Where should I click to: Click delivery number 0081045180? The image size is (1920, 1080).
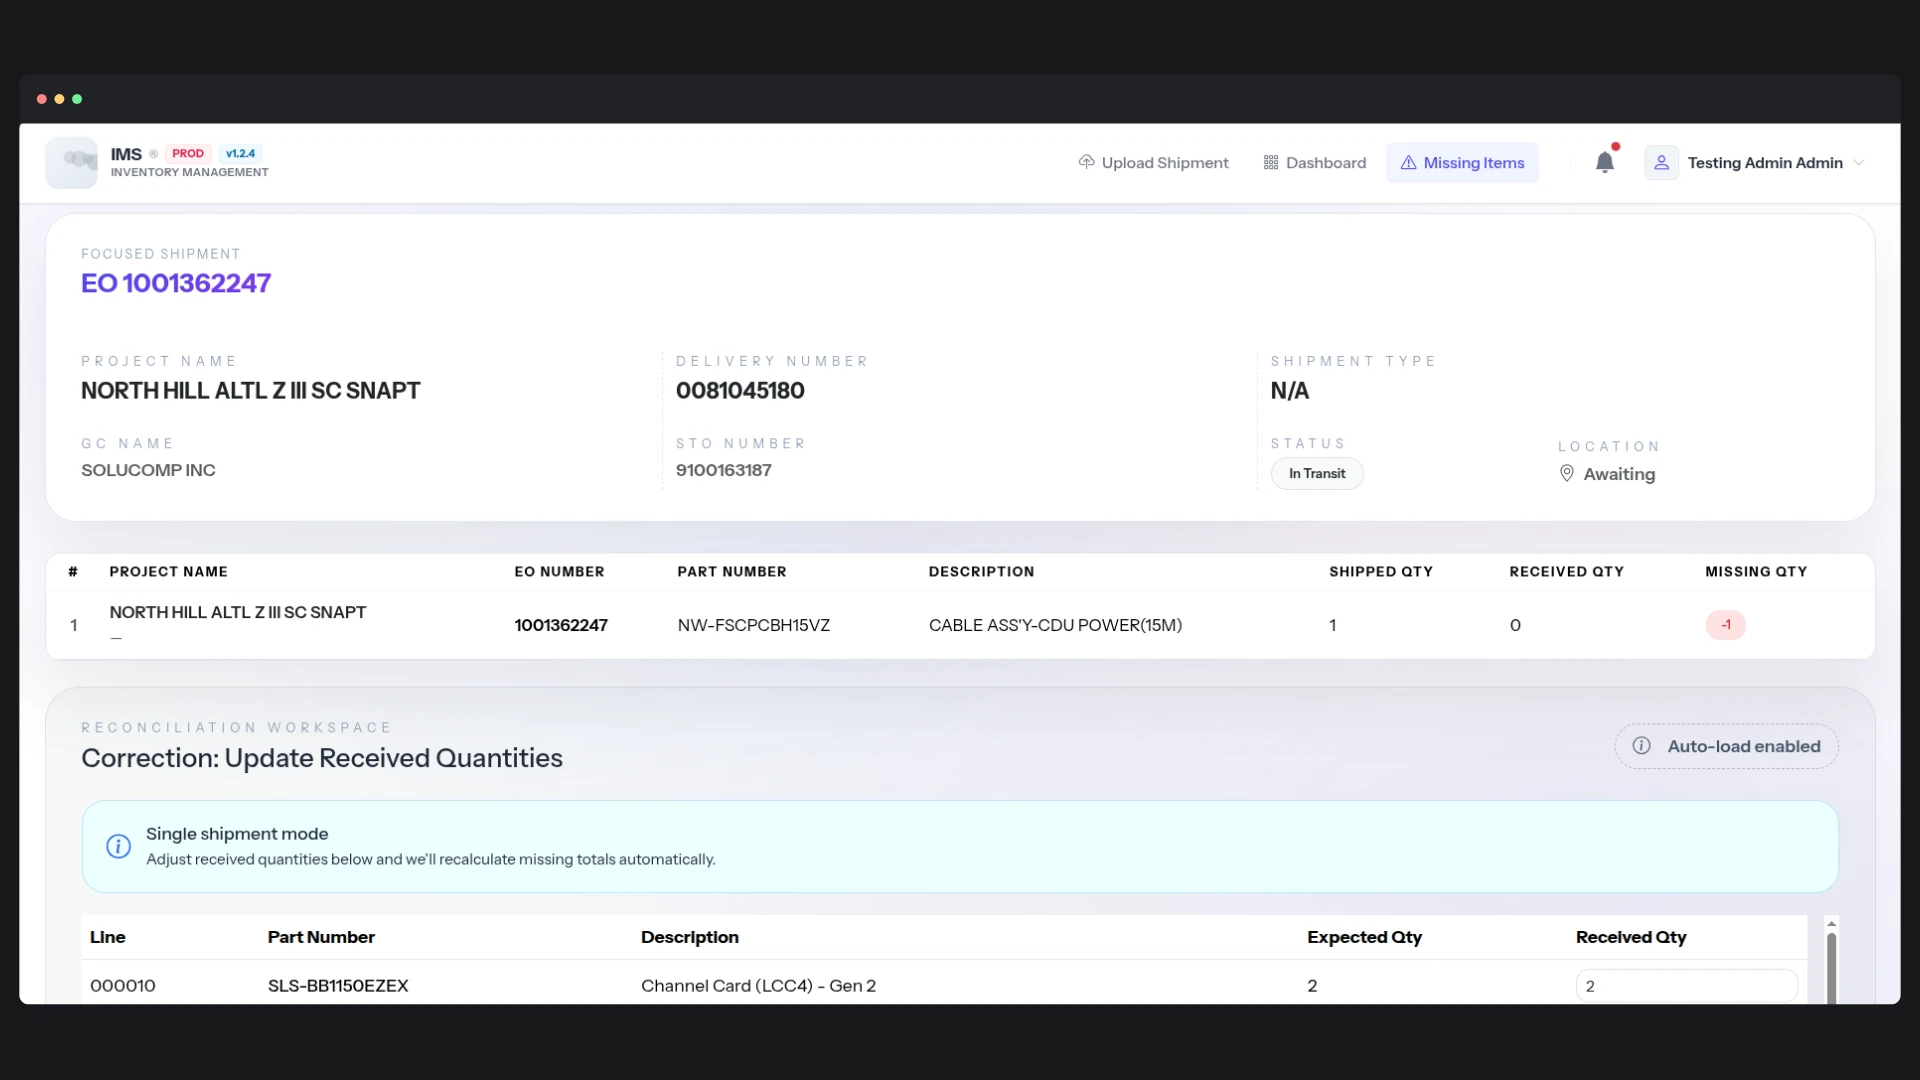coord(740,391)
